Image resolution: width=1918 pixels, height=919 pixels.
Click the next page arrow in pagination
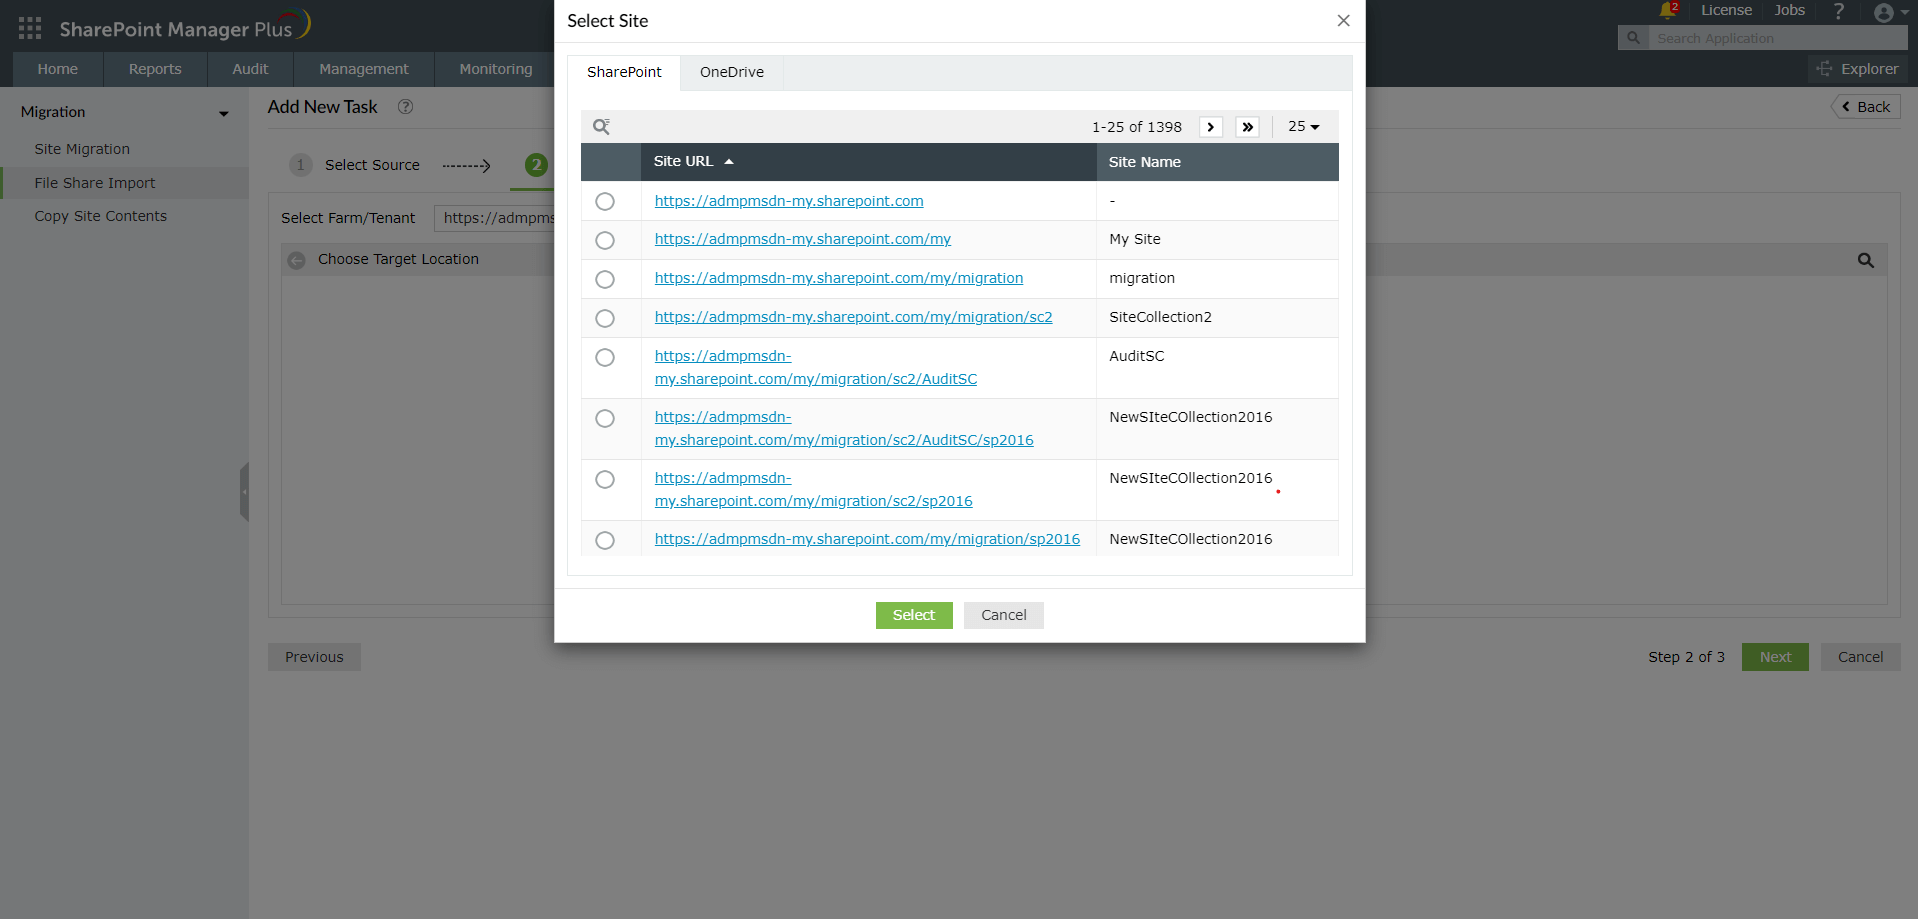tap(1210, 126)
